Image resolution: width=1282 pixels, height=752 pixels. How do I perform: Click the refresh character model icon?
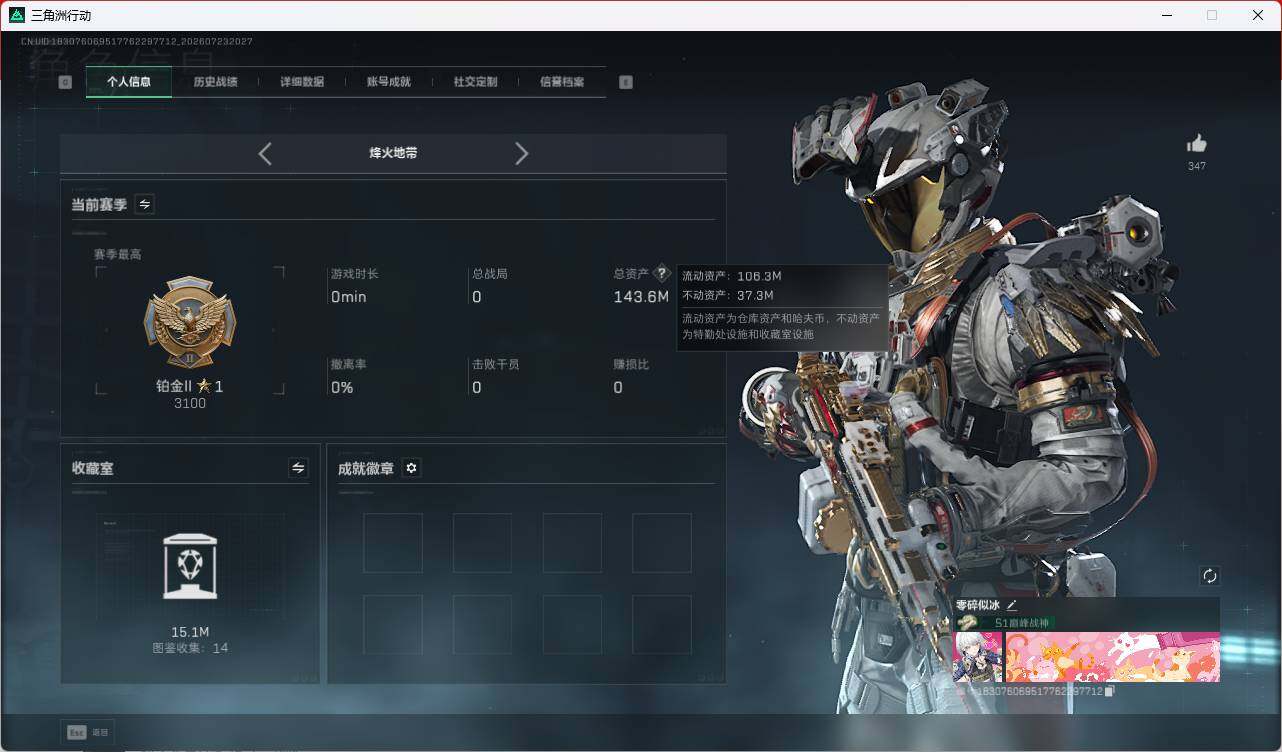click(x=1210, y=576)
